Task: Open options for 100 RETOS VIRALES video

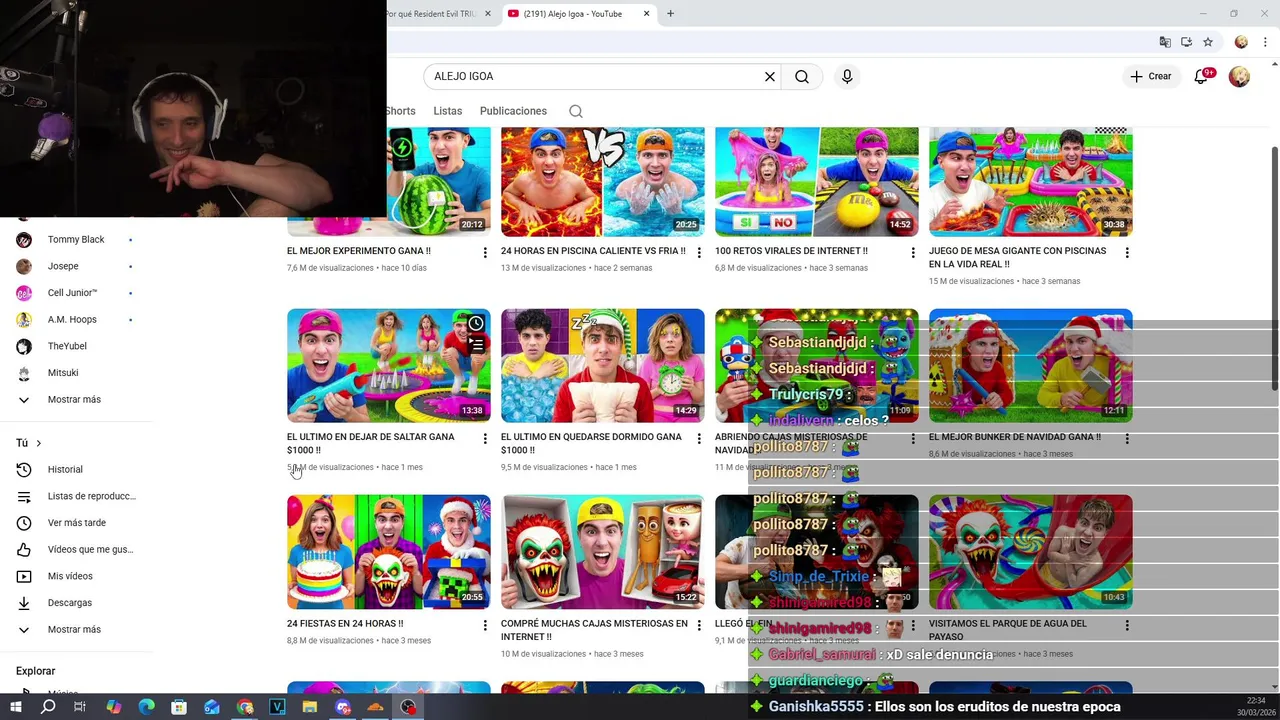Action: point(913,253)
